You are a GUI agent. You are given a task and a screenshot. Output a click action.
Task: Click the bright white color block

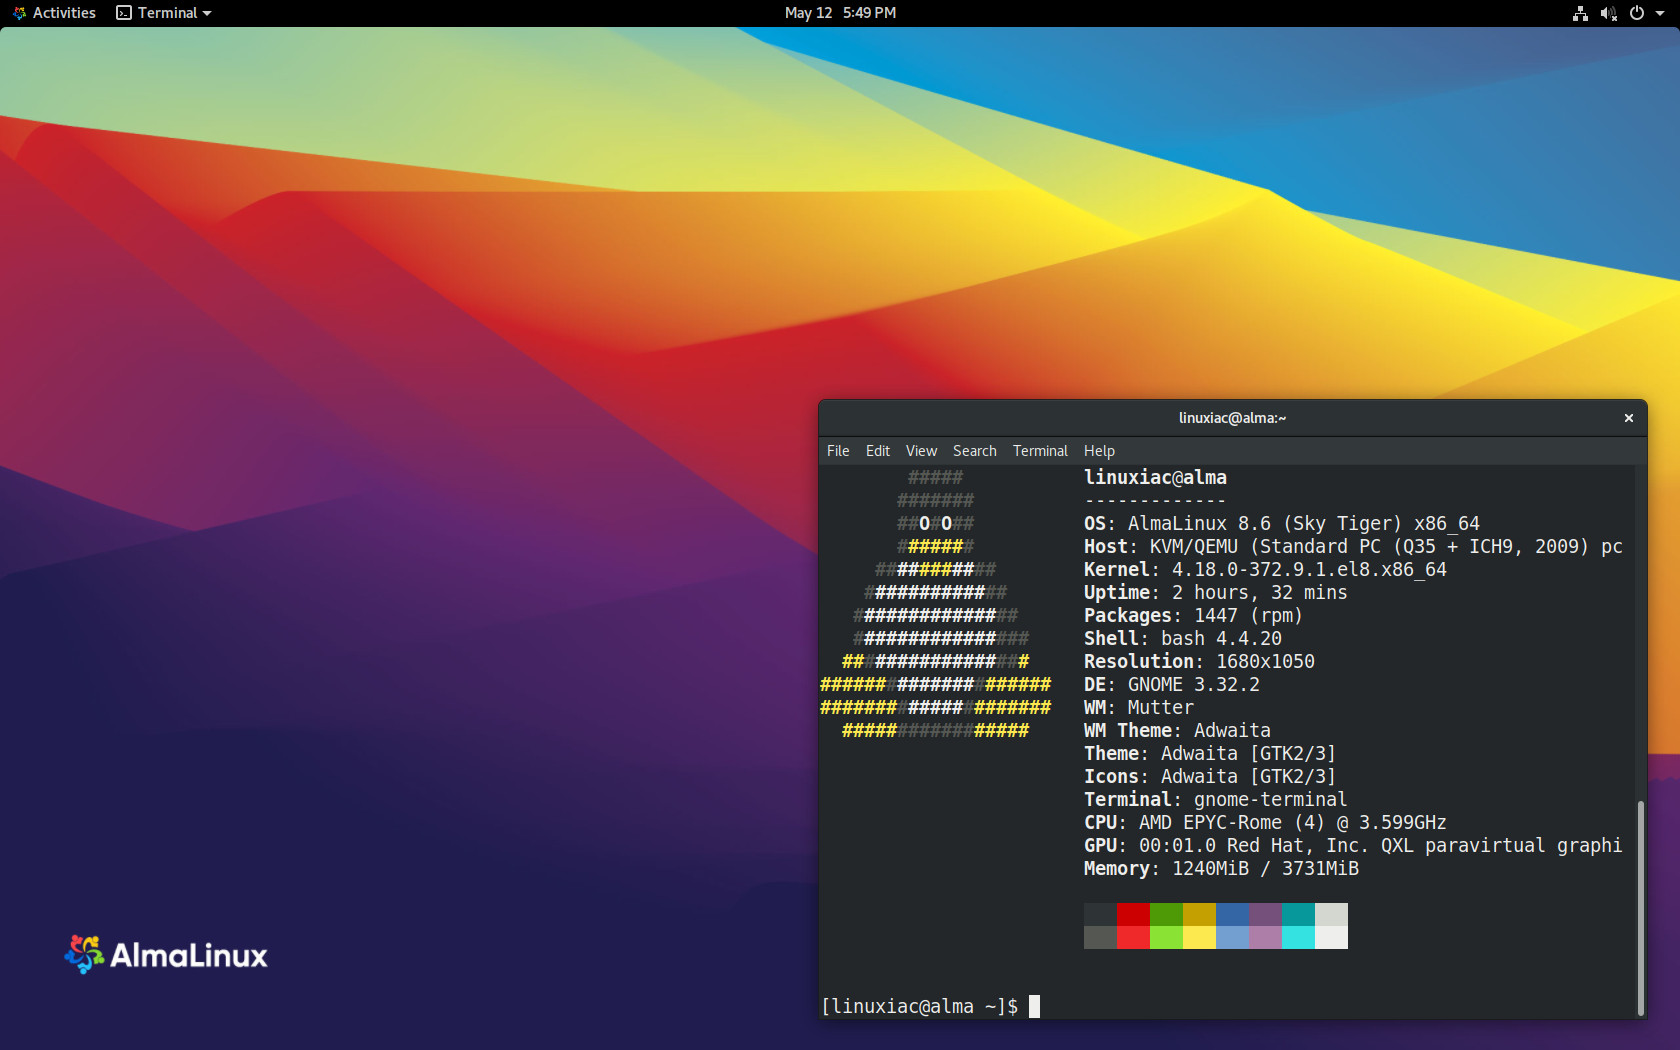click(1331, 937)
